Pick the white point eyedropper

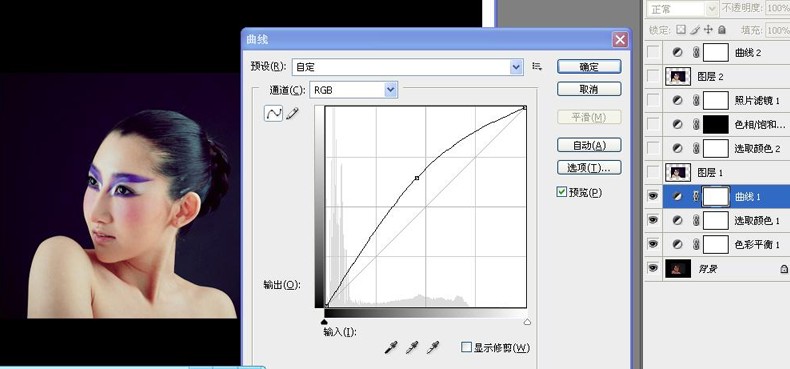click(433, 347)
